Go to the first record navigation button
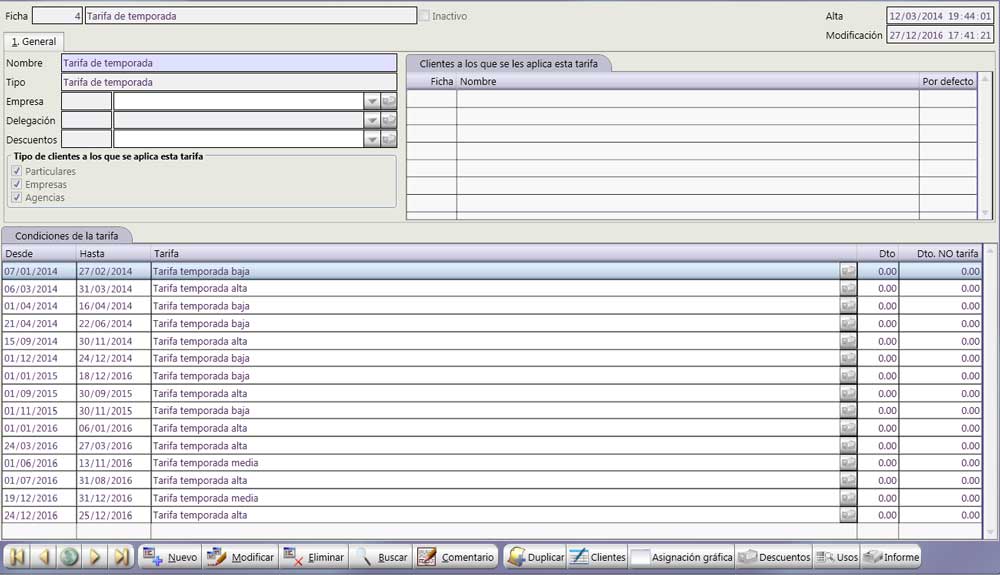This screenshot has height=575, width=1000. (x=17, y=557)
